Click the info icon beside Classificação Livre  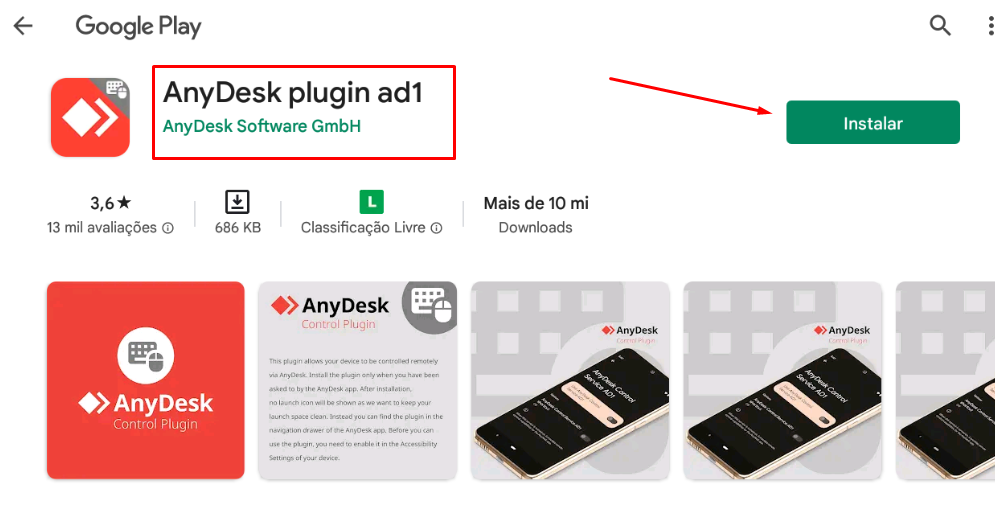coord(437,228)
